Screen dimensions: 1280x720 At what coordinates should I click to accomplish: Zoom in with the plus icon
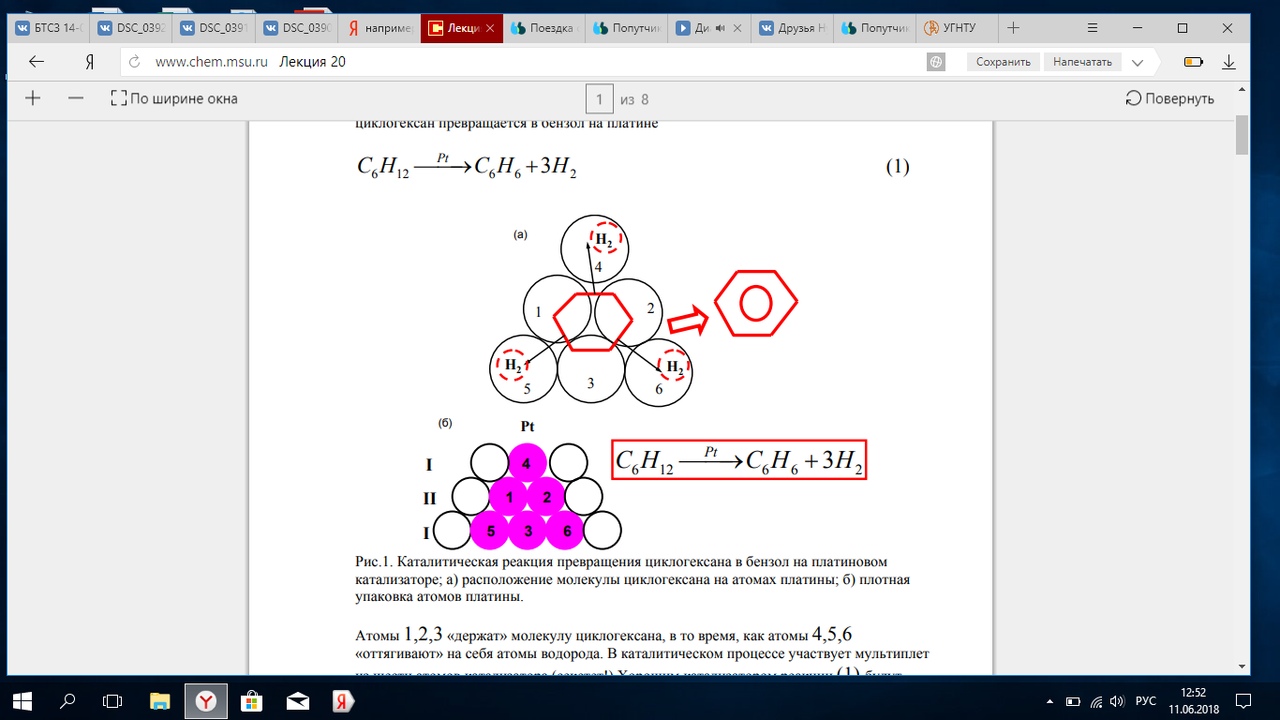click(33, 98)
